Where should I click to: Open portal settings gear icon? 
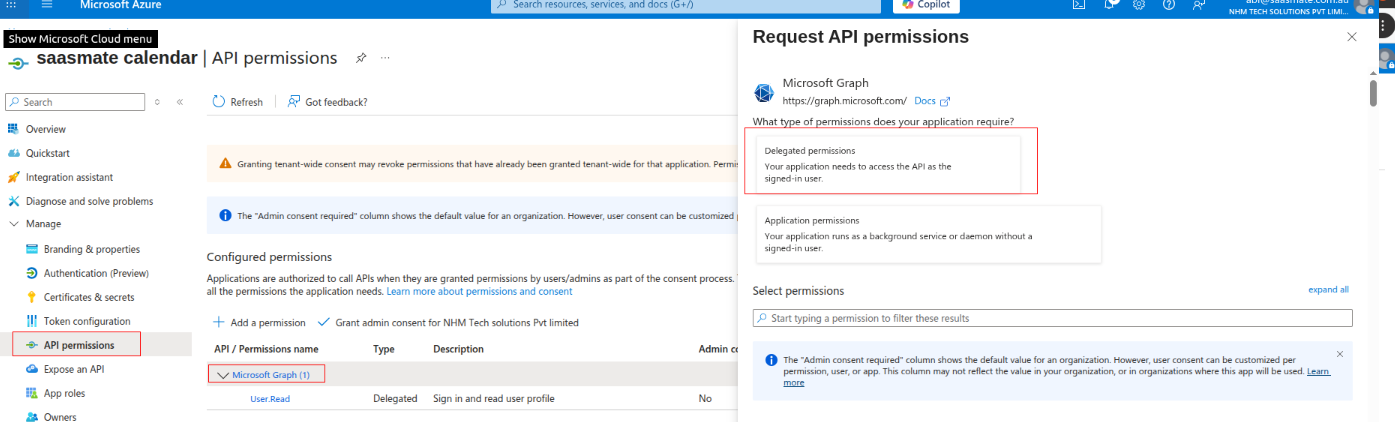coord(1139,5)
